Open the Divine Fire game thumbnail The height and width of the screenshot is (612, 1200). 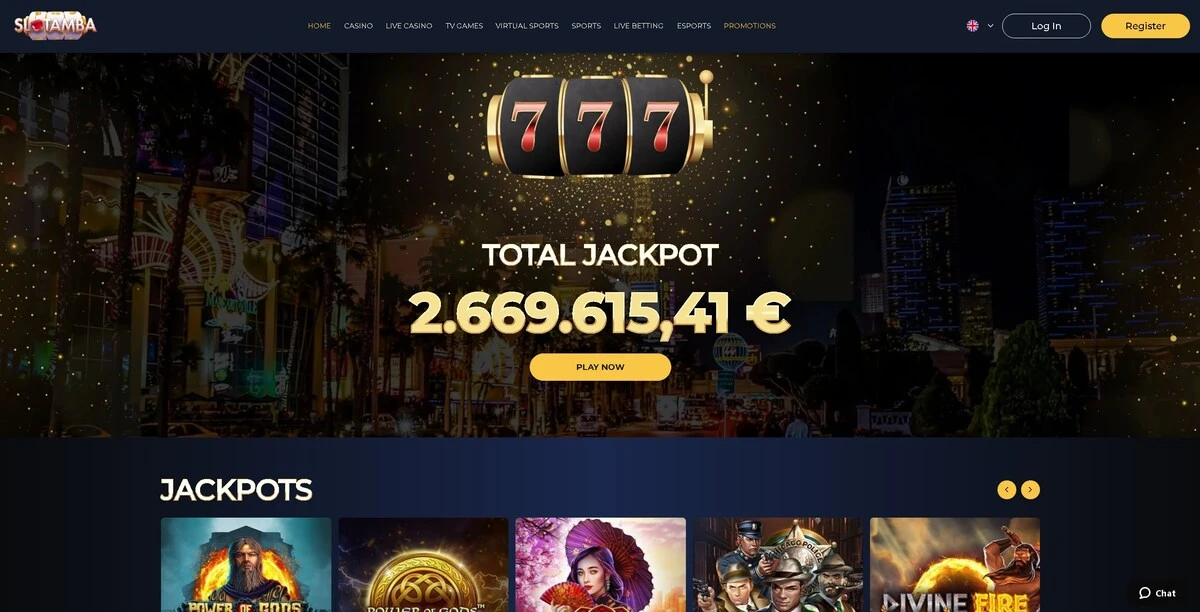955,564
